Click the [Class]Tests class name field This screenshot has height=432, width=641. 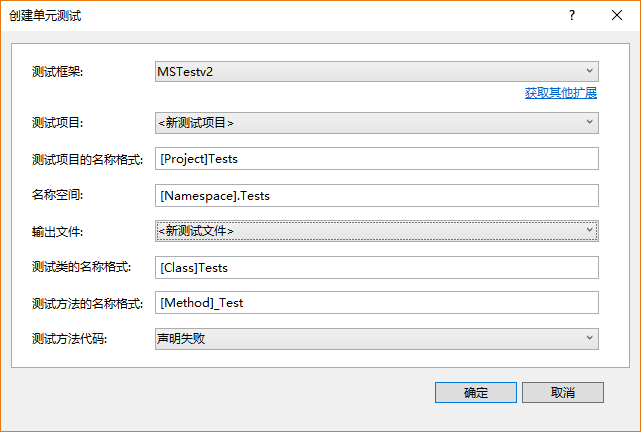[376, 267]
